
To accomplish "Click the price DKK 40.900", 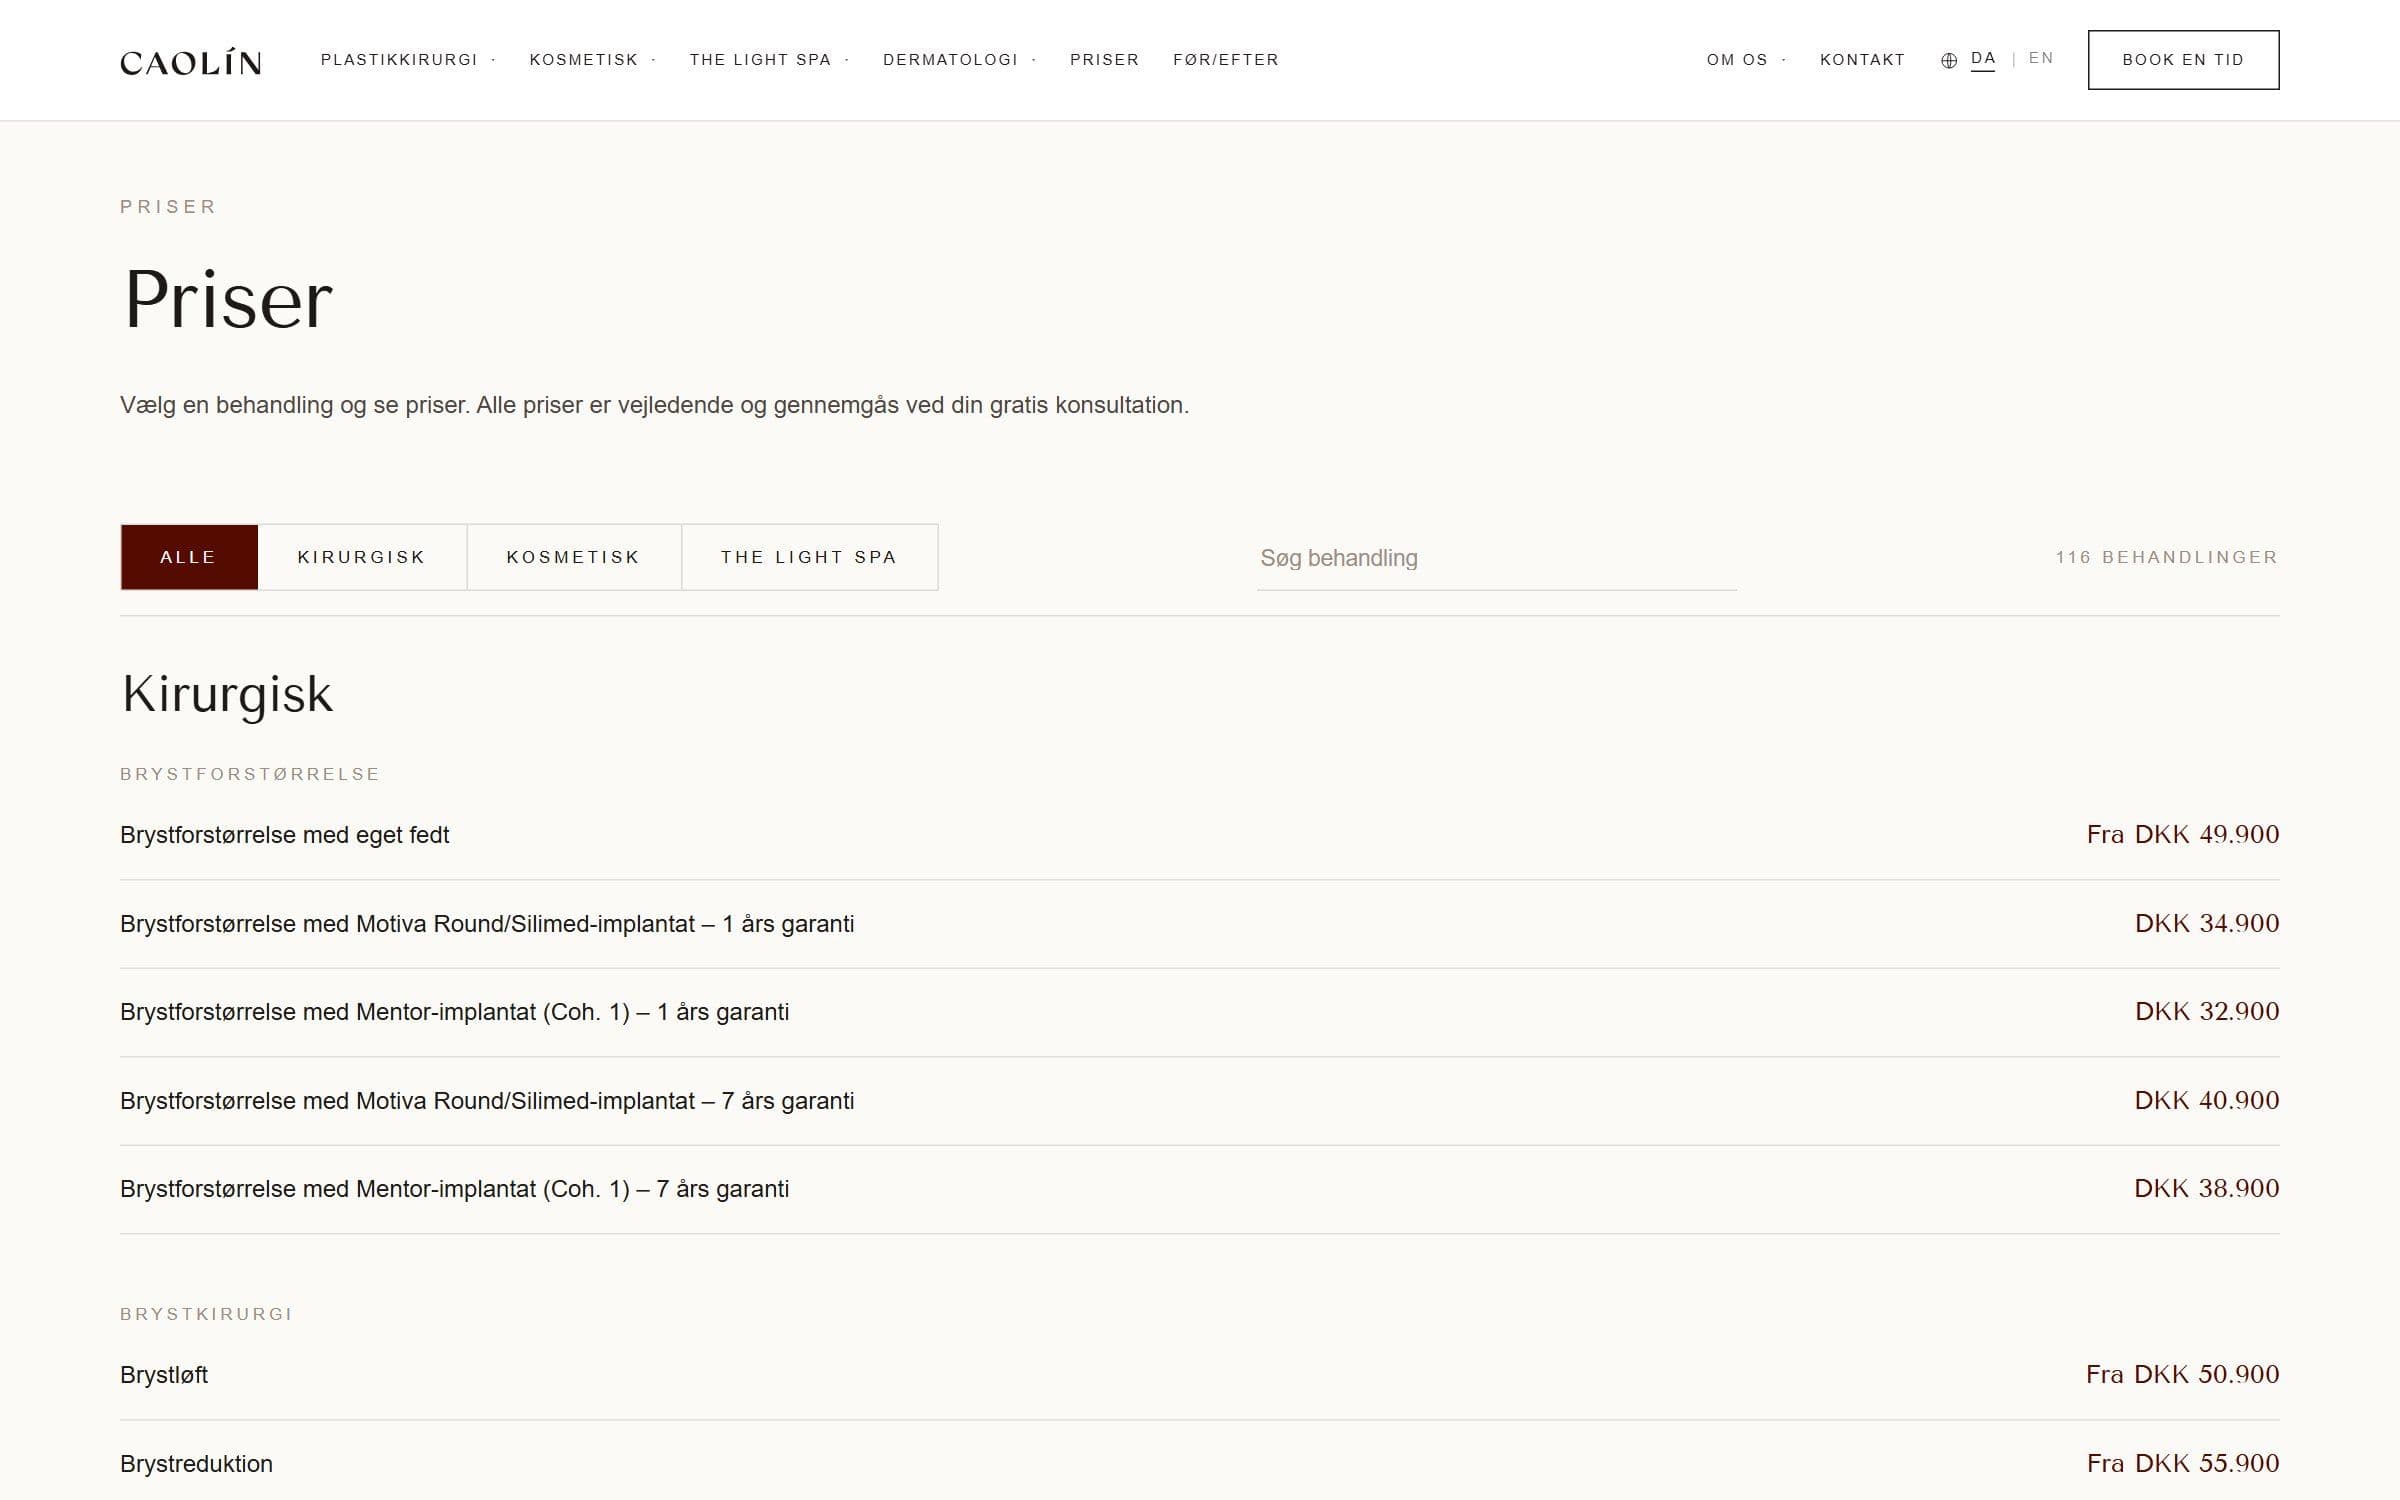I will [x=2207, y=1100].
